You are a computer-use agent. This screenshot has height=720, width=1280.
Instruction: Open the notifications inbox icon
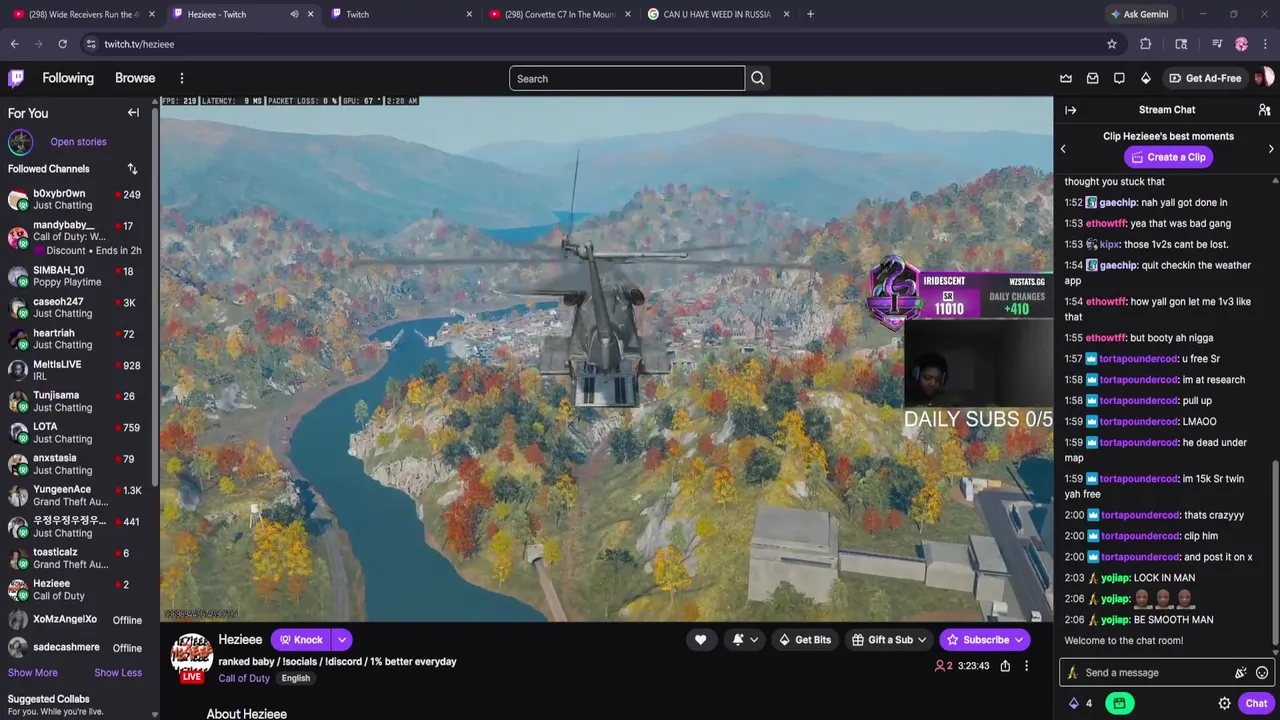[1093, 78]
